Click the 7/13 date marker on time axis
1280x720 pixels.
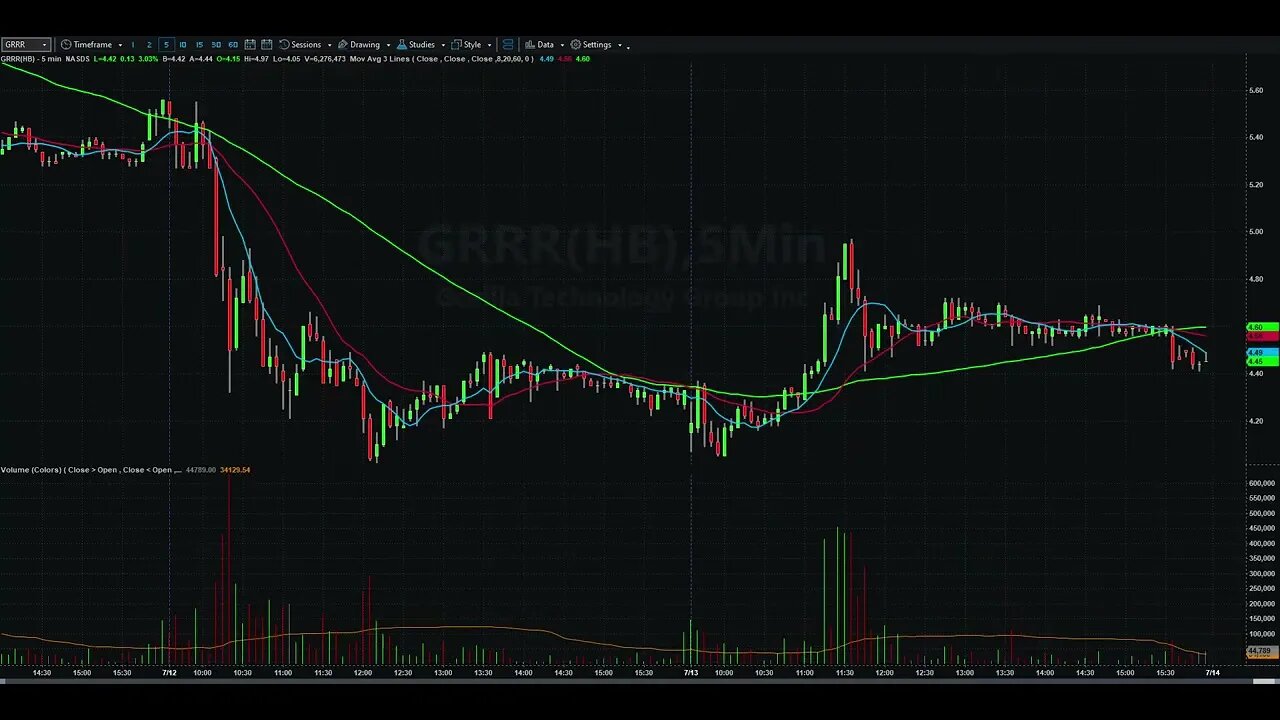[x=691, y=673]
